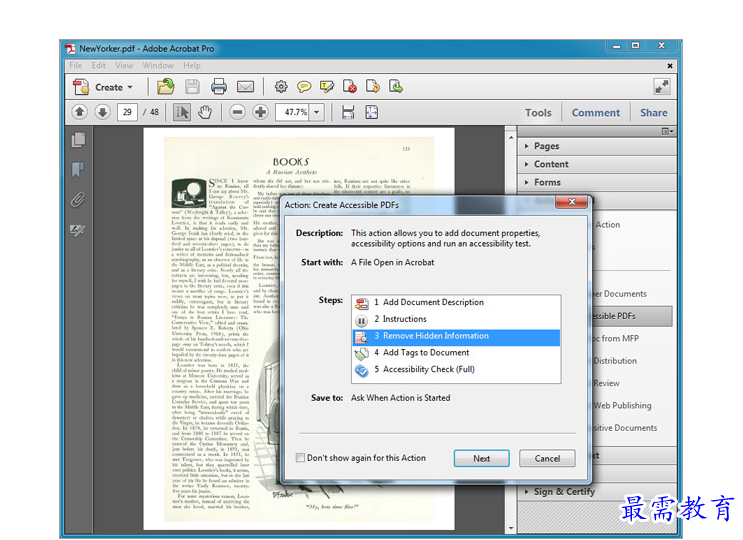Expand the Content tools section

click(x=597, y=164)
